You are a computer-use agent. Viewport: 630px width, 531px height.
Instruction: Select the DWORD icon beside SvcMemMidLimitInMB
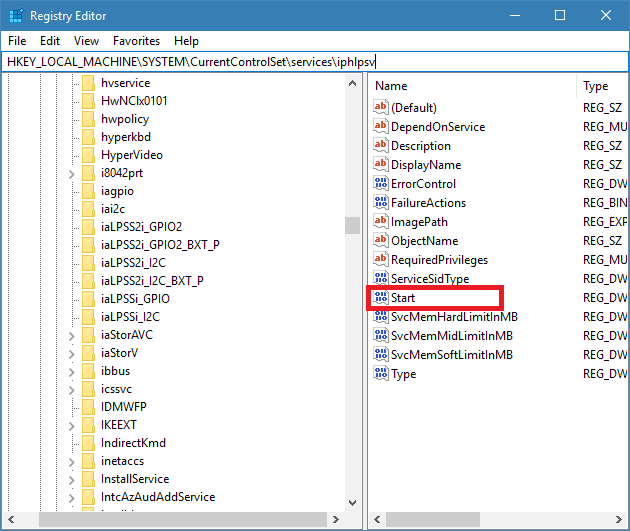click(380, 335)
